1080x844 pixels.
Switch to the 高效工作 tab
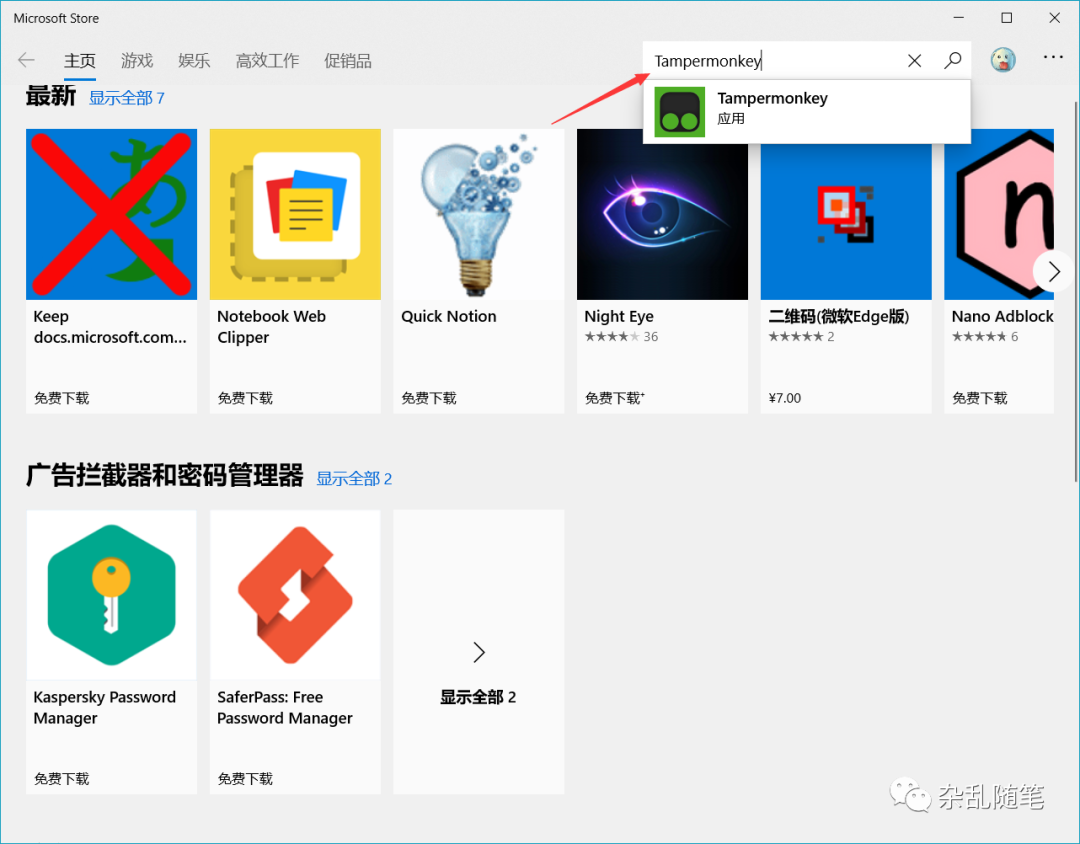point(267,60)
